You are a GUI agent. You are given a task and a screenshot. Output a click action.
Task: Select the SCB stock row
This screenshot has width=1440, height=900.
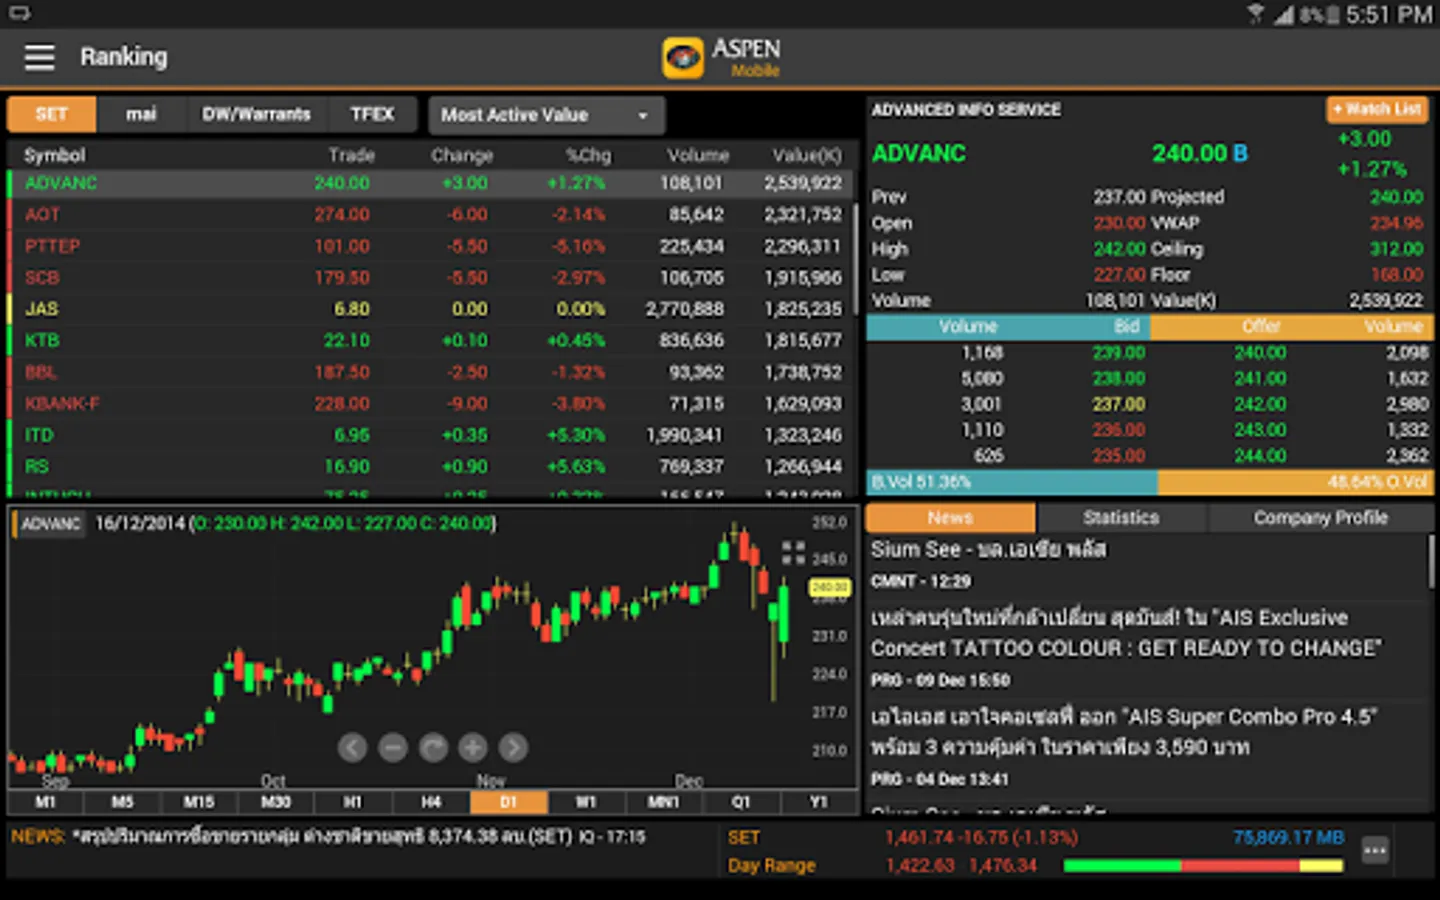(432, 277)
